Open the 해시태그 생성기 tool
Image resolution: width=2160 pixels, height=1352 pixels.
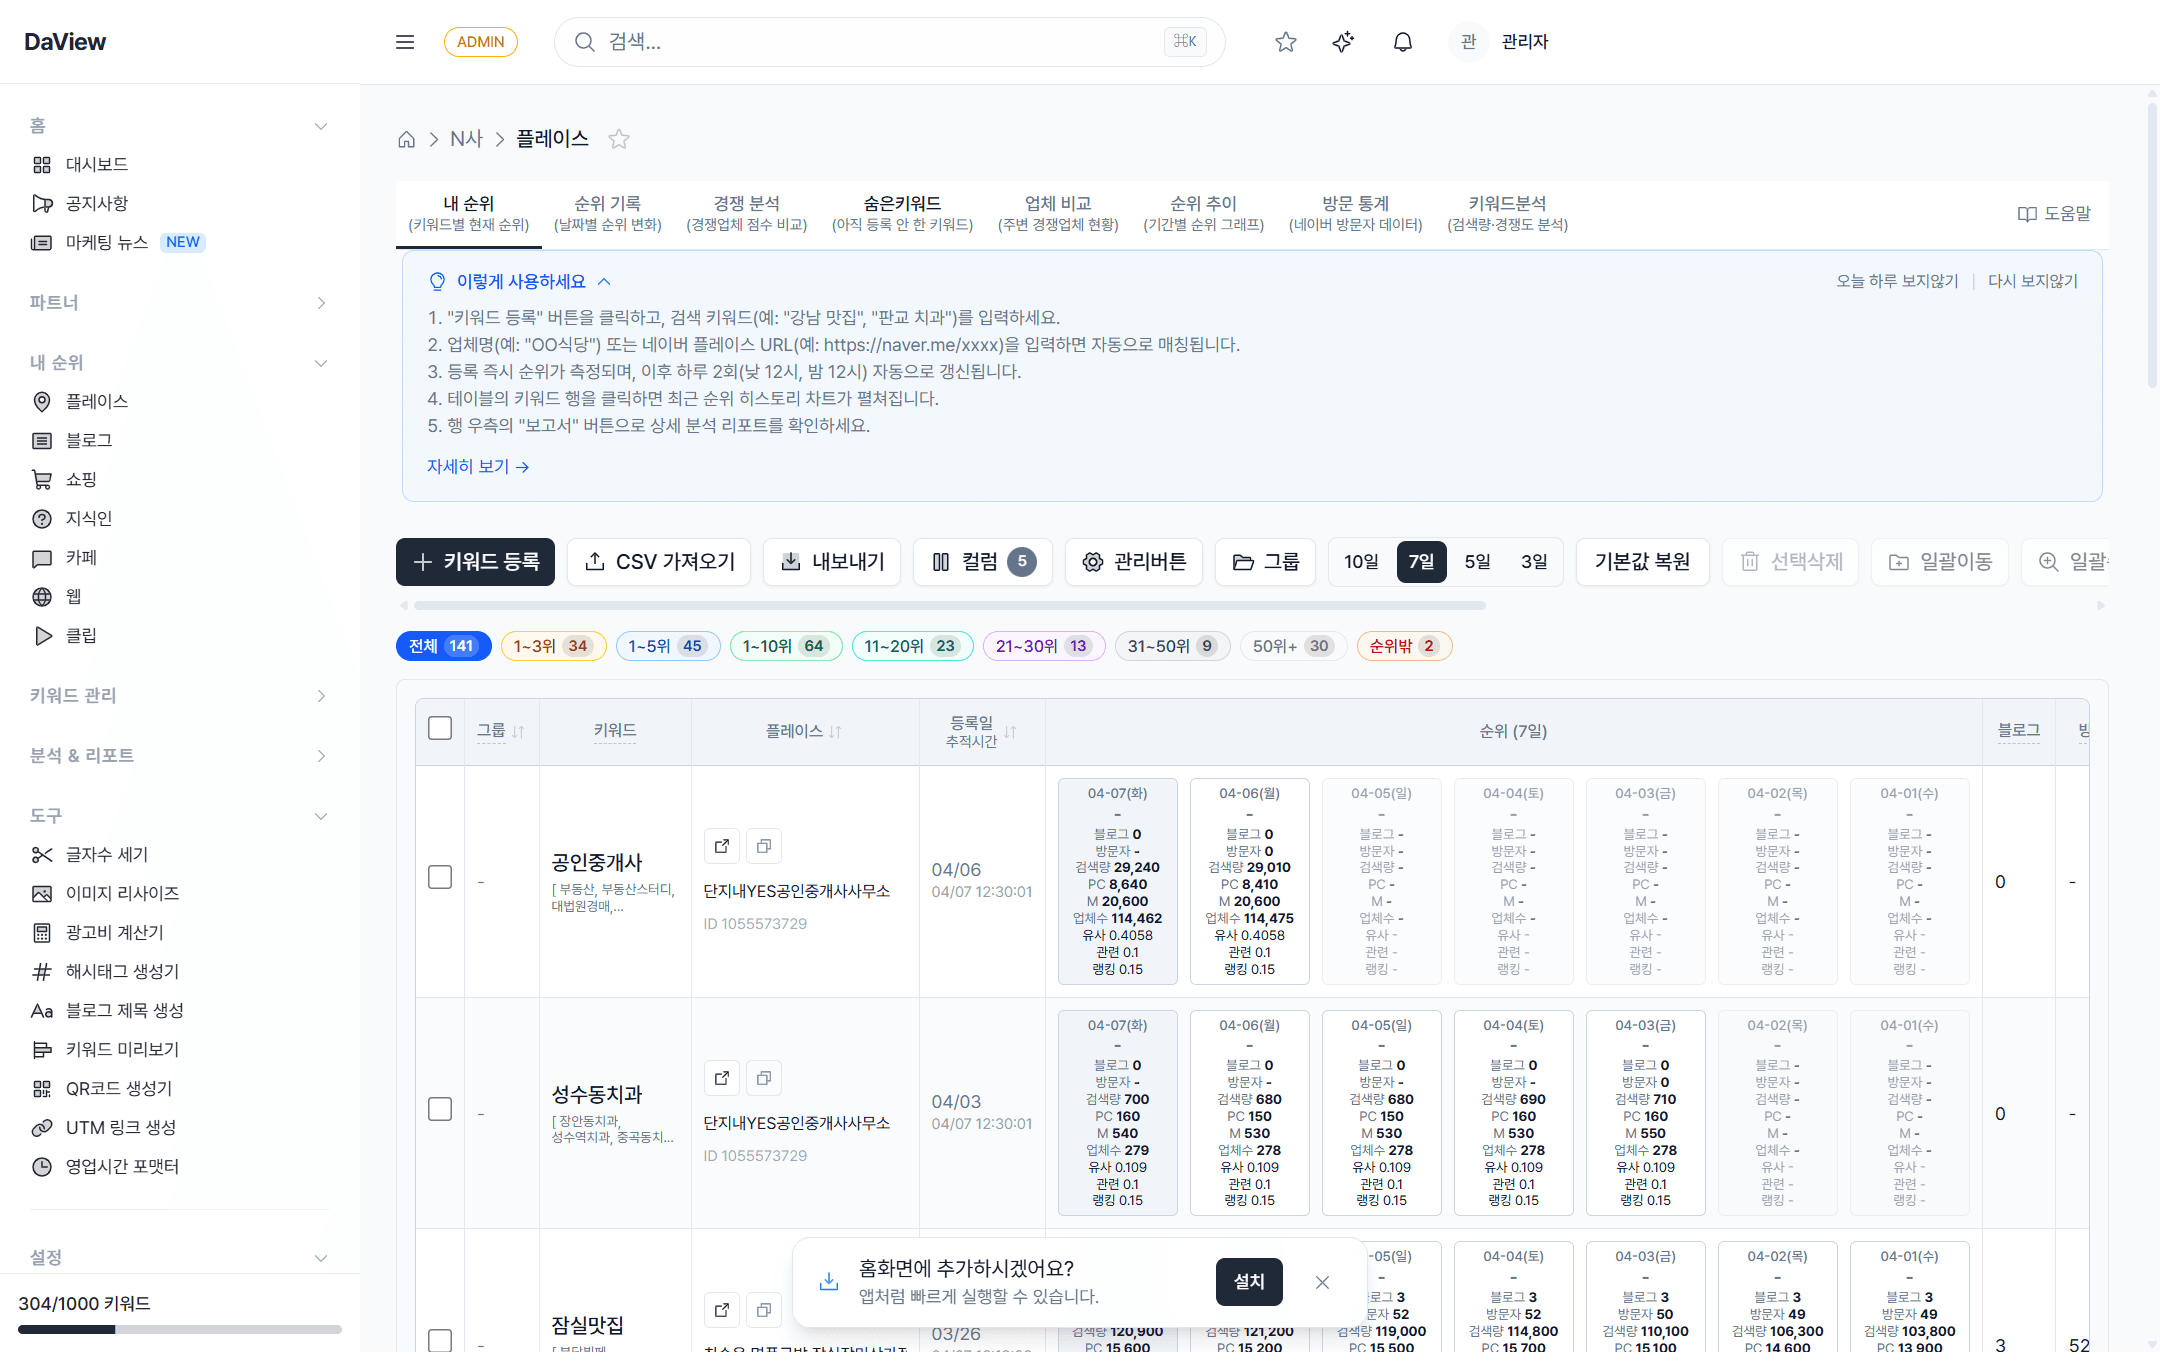pyautogui.click(x=121, y=971)
